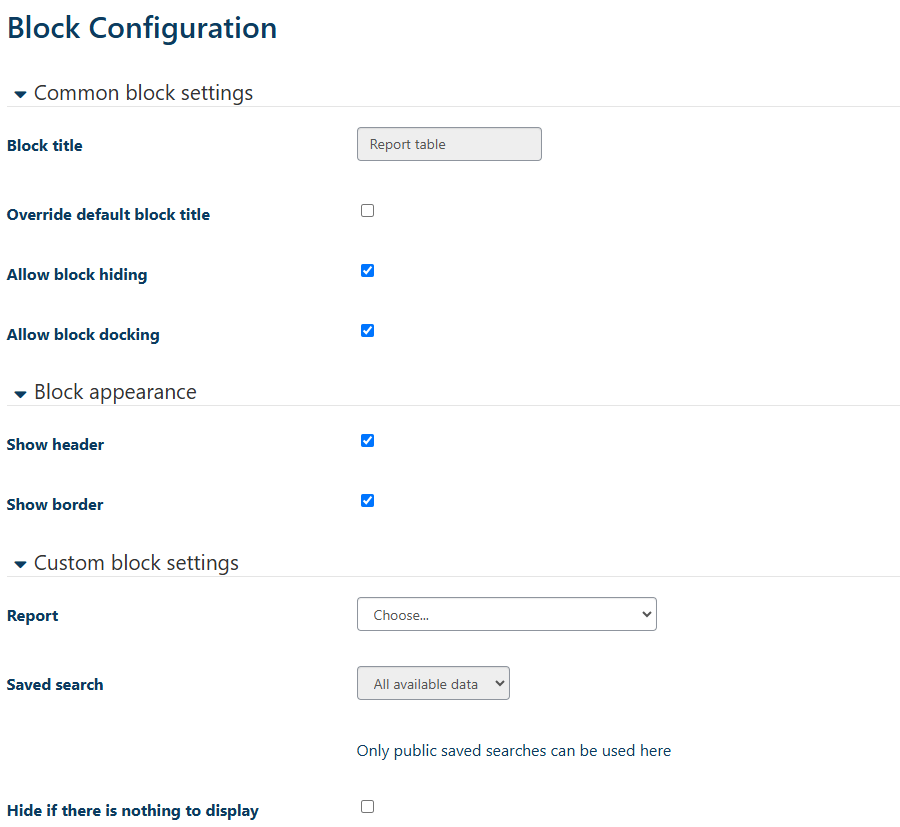This screenshot has height=827, width=900.
Task: Enable Override default block title
Action: click(367, 210)
